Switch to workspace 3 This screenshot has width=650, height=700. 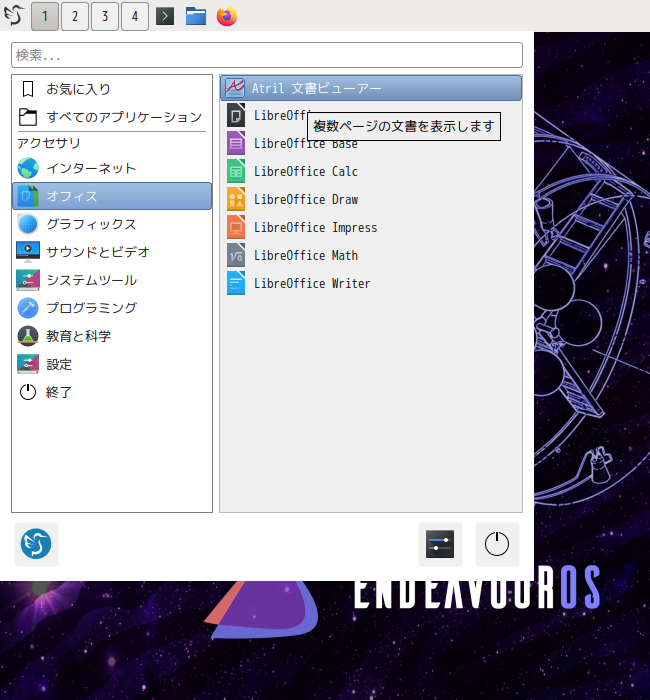[105, 17]
